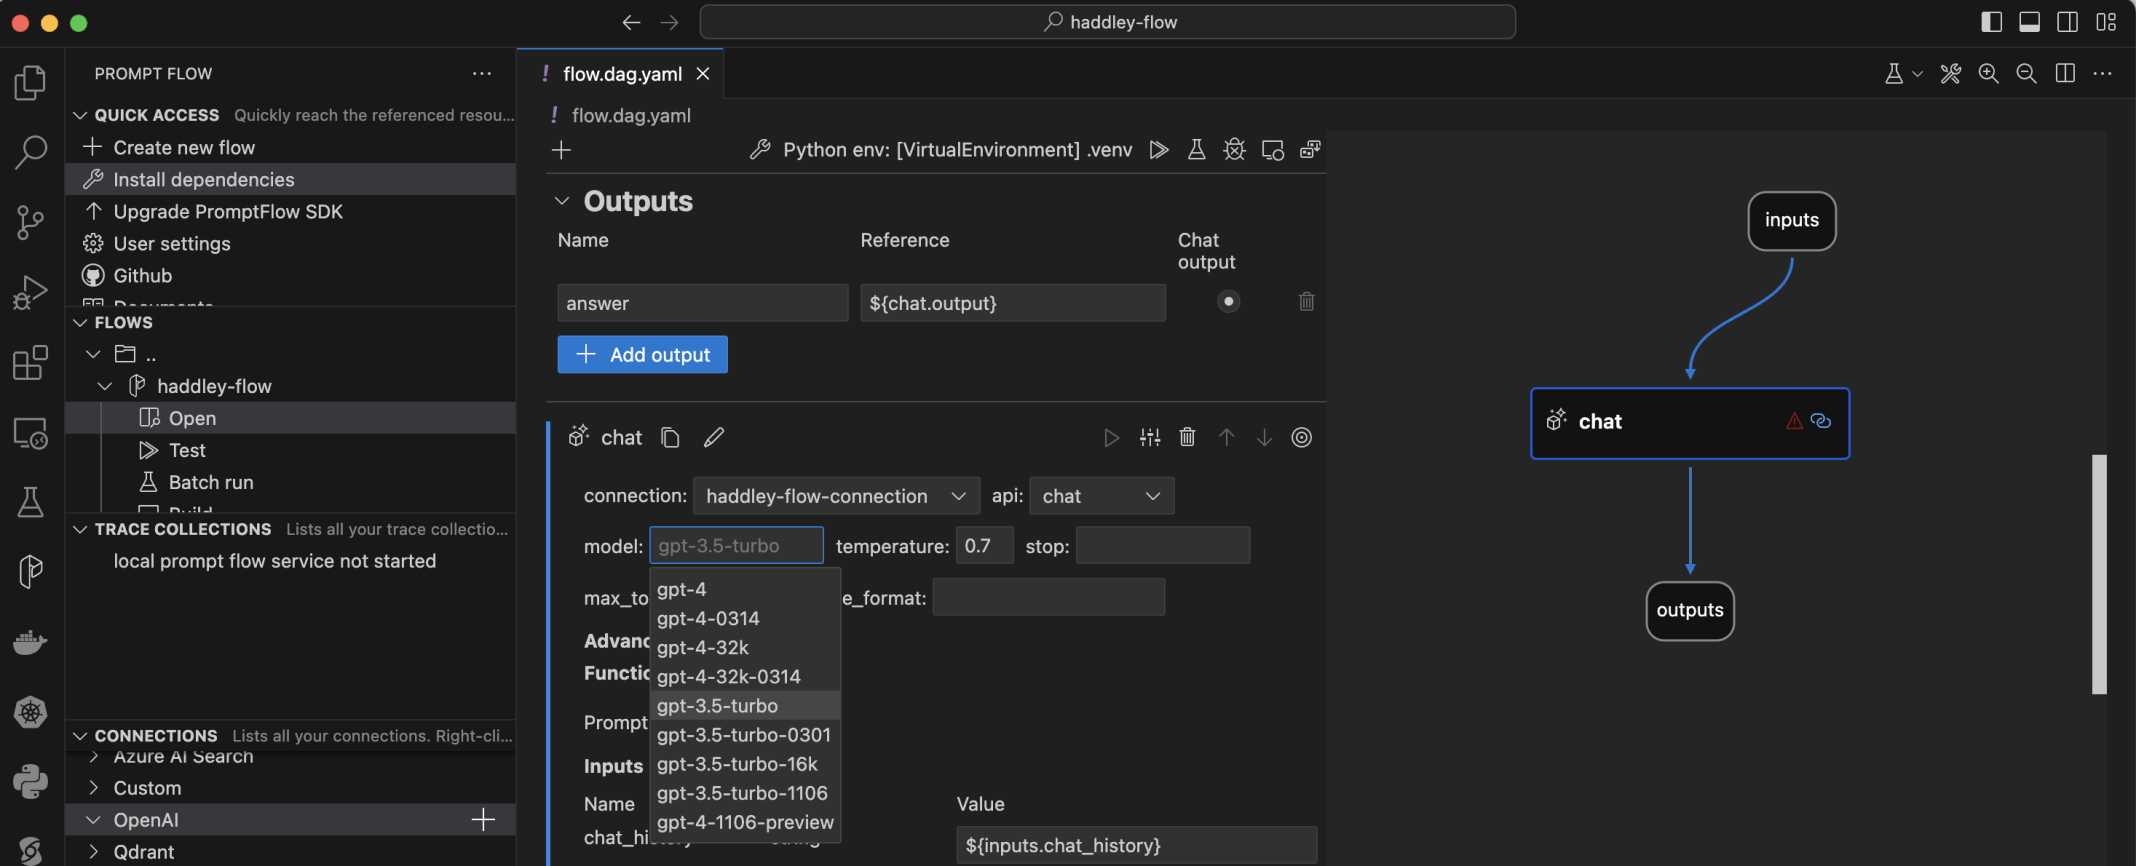Click the Extensions icon in activity bar
Screen dimensions: 2136x866
click(x=30, y=363)
